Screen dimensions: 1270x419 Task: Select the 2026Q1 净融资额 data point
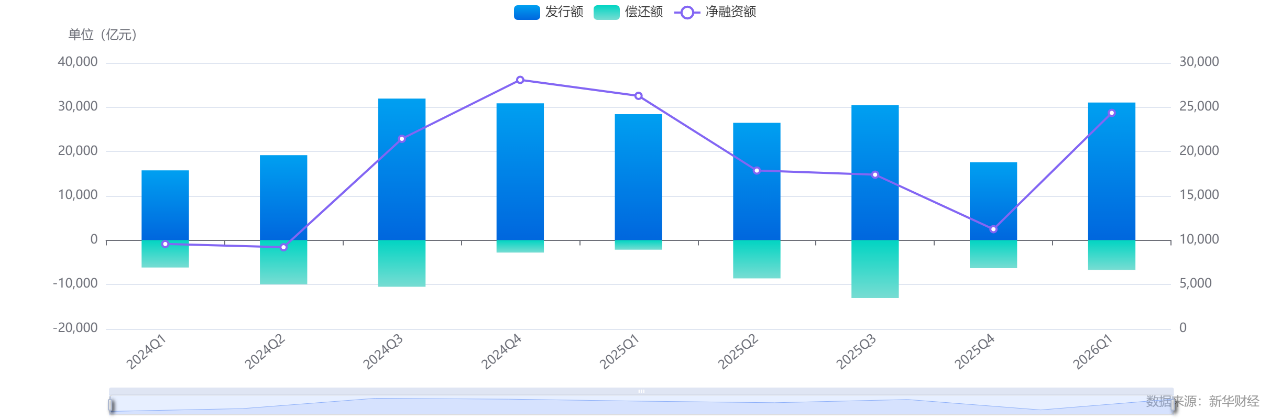1111,113
